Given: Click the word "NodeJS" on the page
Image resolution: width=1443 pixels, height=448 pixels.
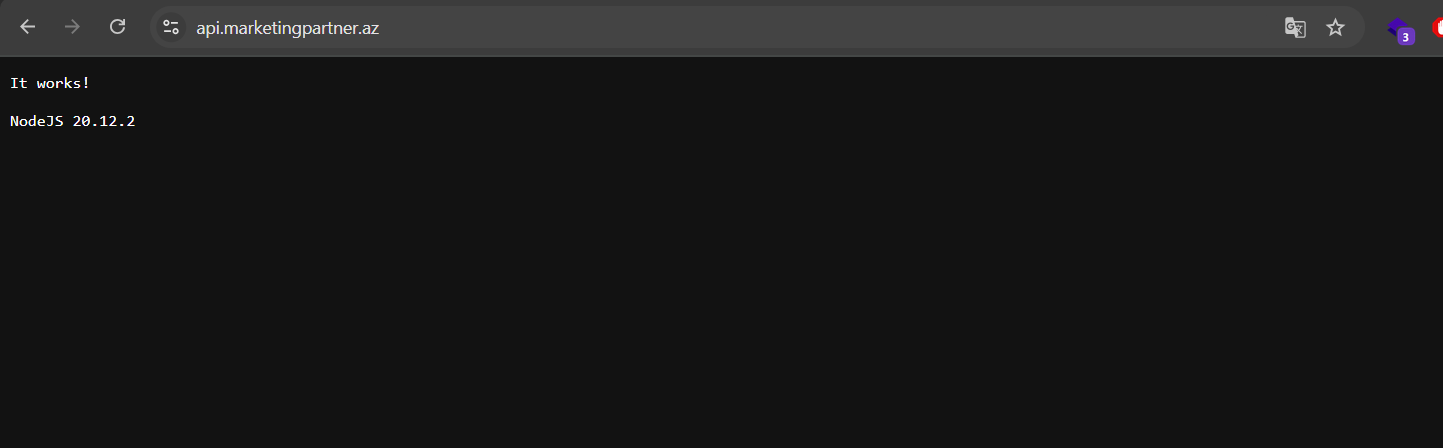Looking at the screenshot, I should coord(37,121).
